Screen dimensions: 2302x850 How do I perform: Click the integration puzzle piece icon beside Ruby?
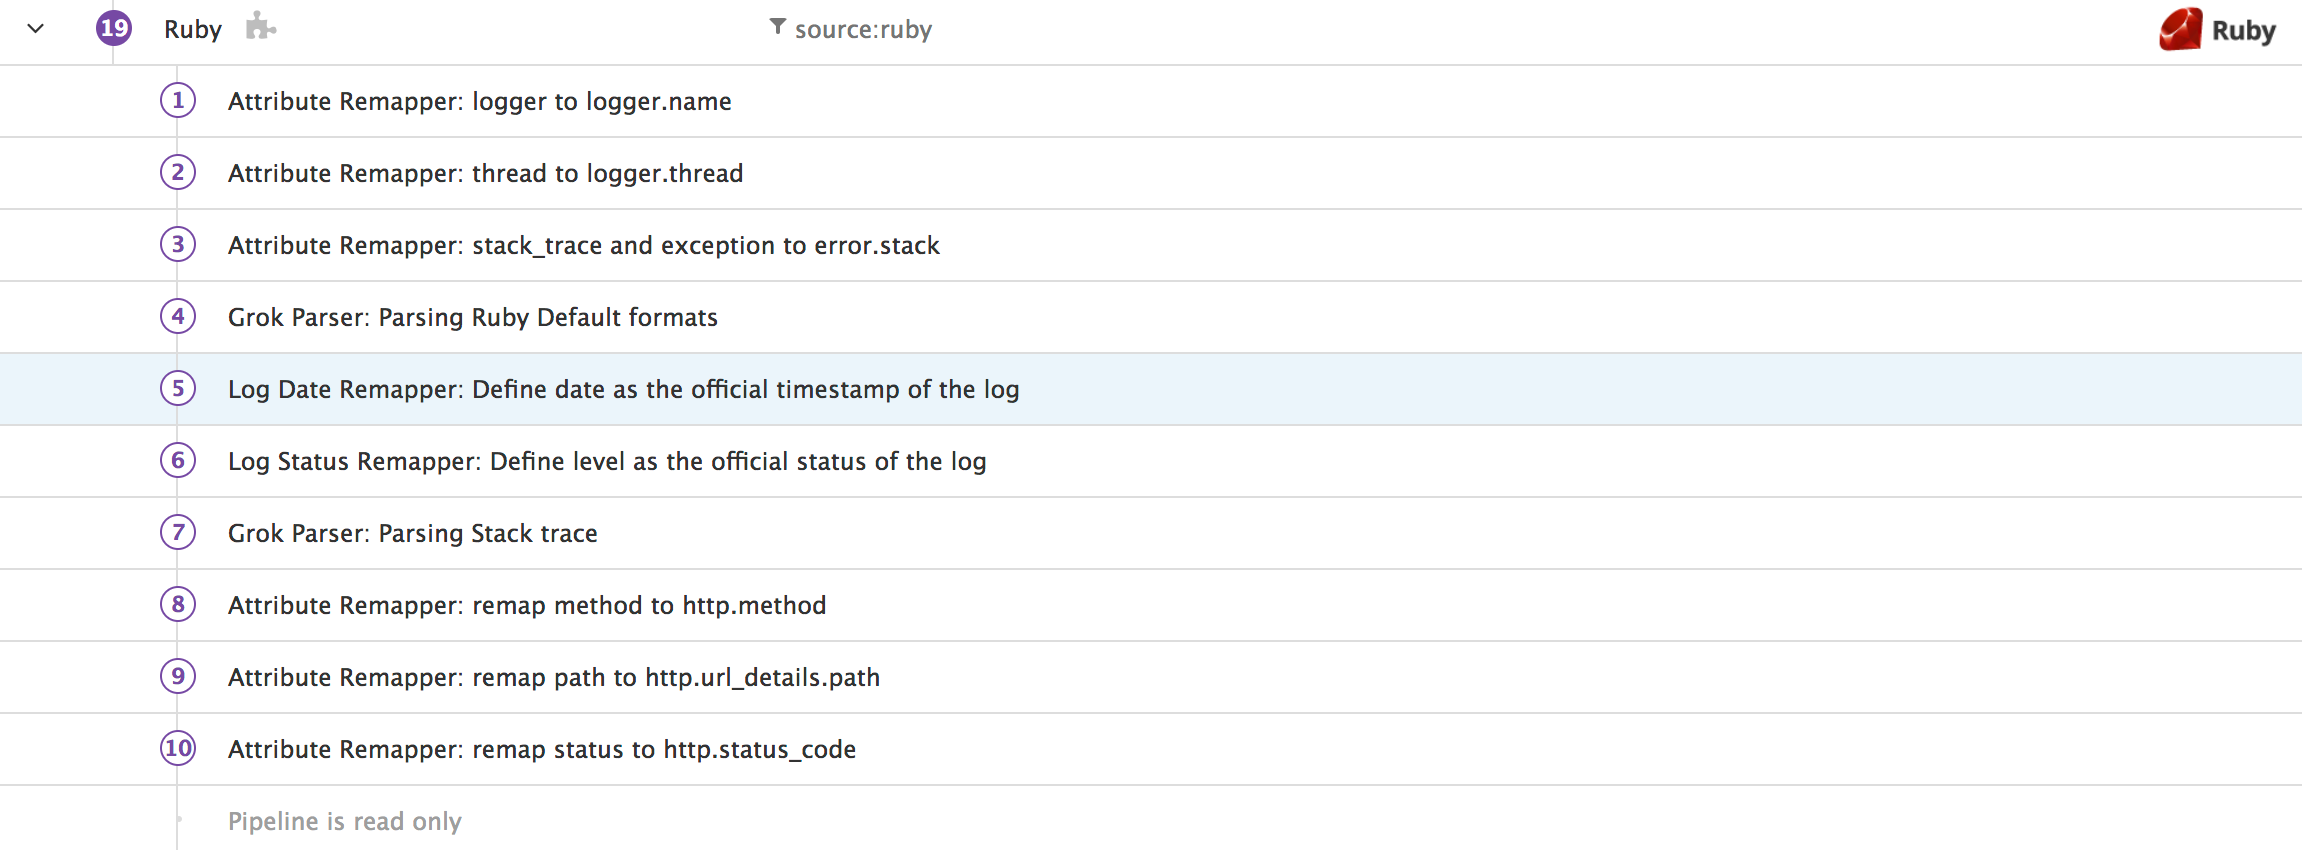point(261,29)
